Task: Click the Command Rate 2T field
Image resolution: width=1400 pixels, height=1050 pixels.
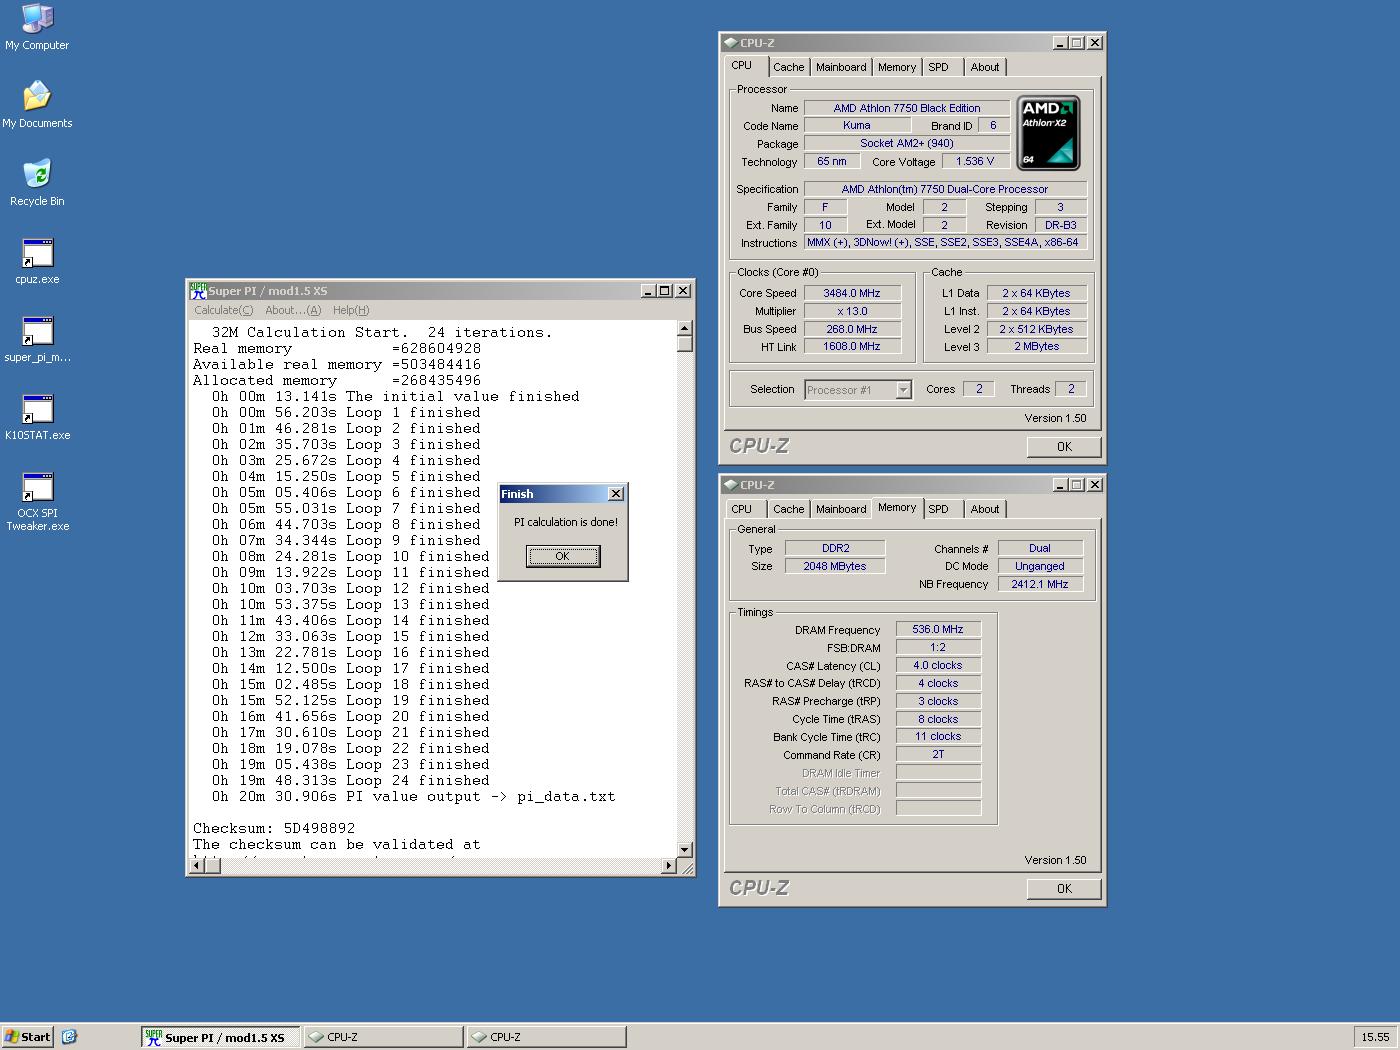Action: coord(938,754)
